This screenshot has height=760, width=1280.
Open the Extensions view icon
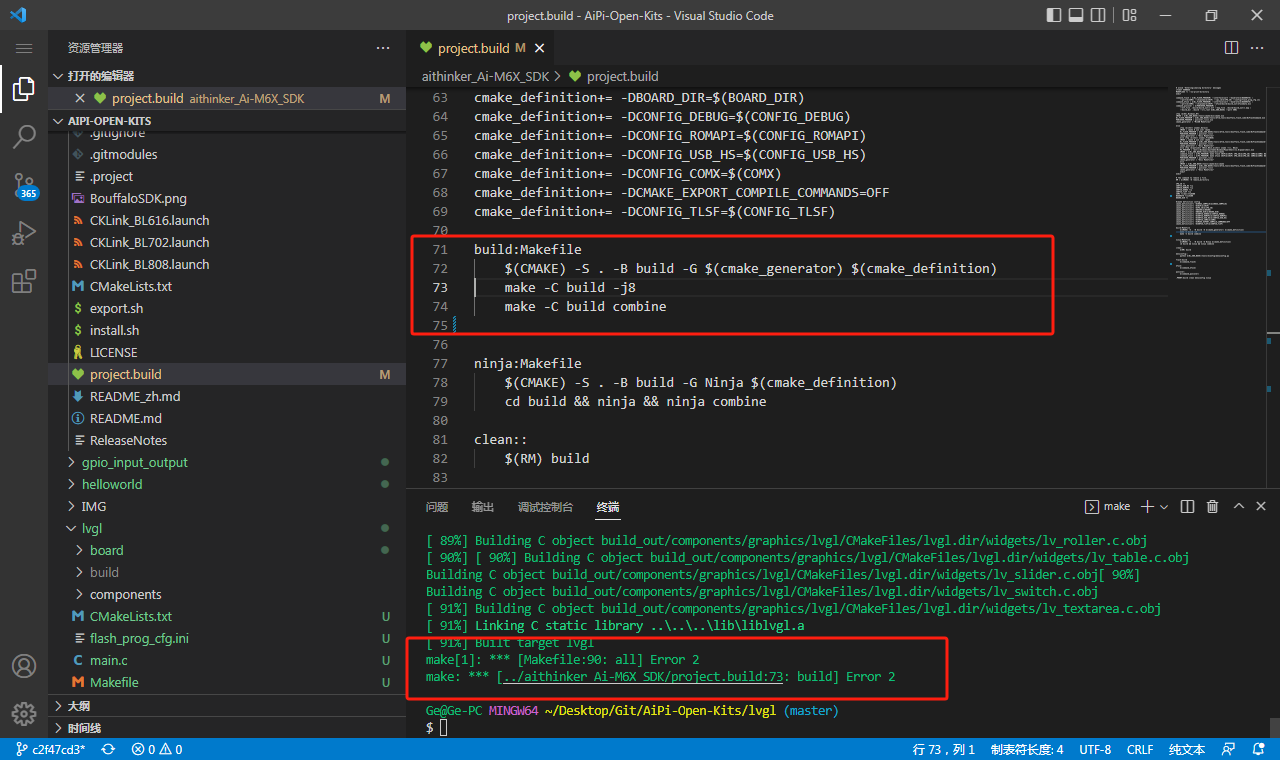(x=24, y=282)
